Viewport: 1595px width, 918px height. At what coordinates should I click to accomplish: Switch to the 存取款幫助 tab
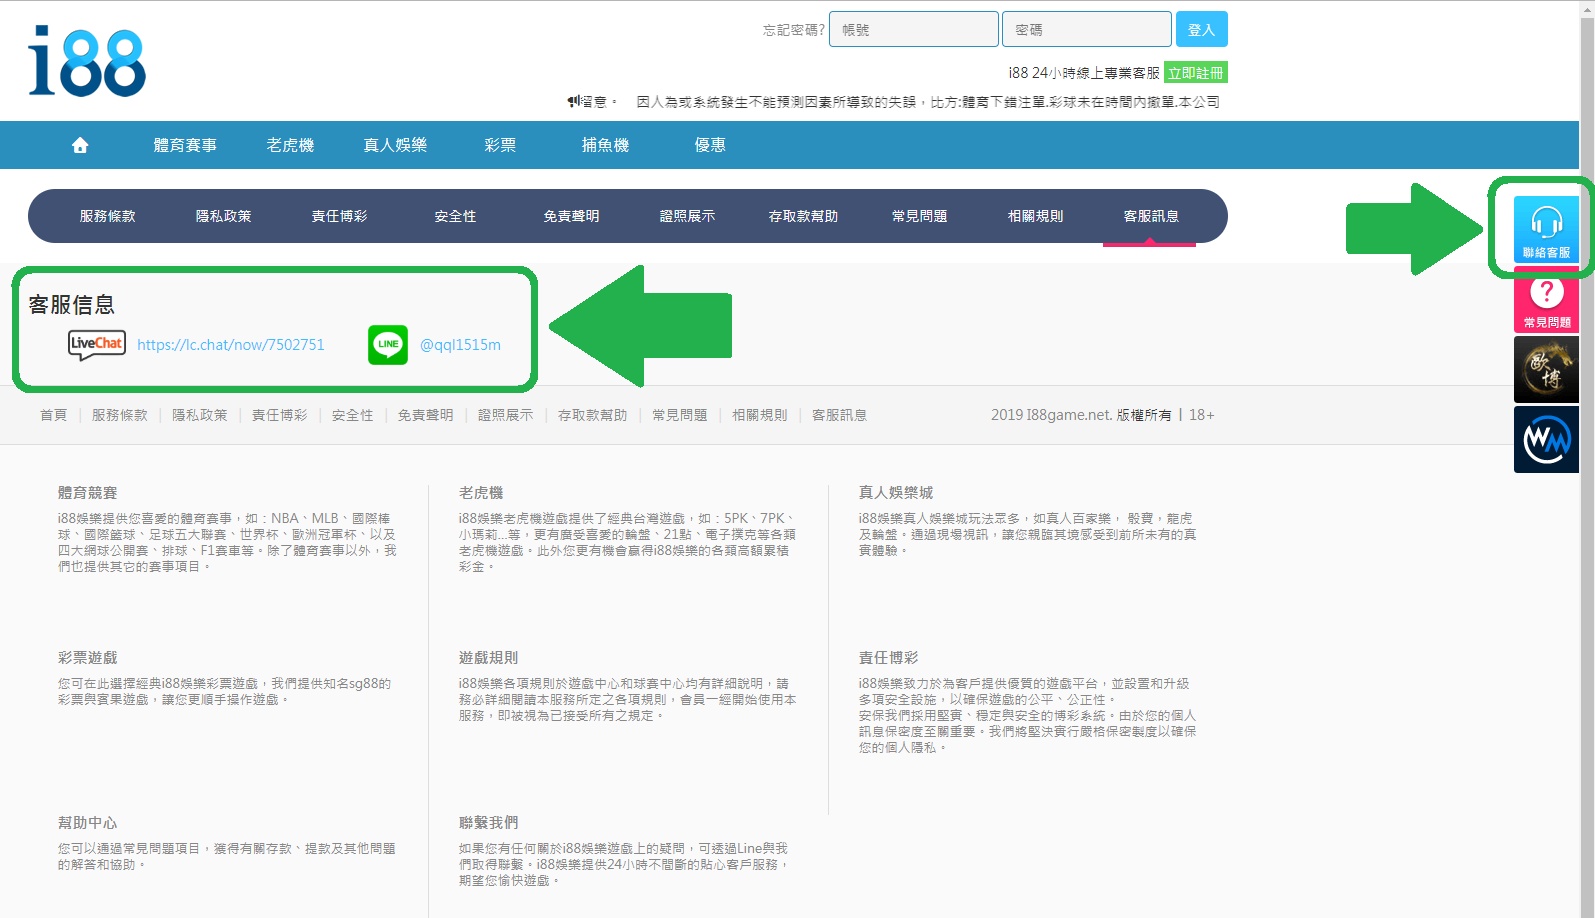(803, 216)
